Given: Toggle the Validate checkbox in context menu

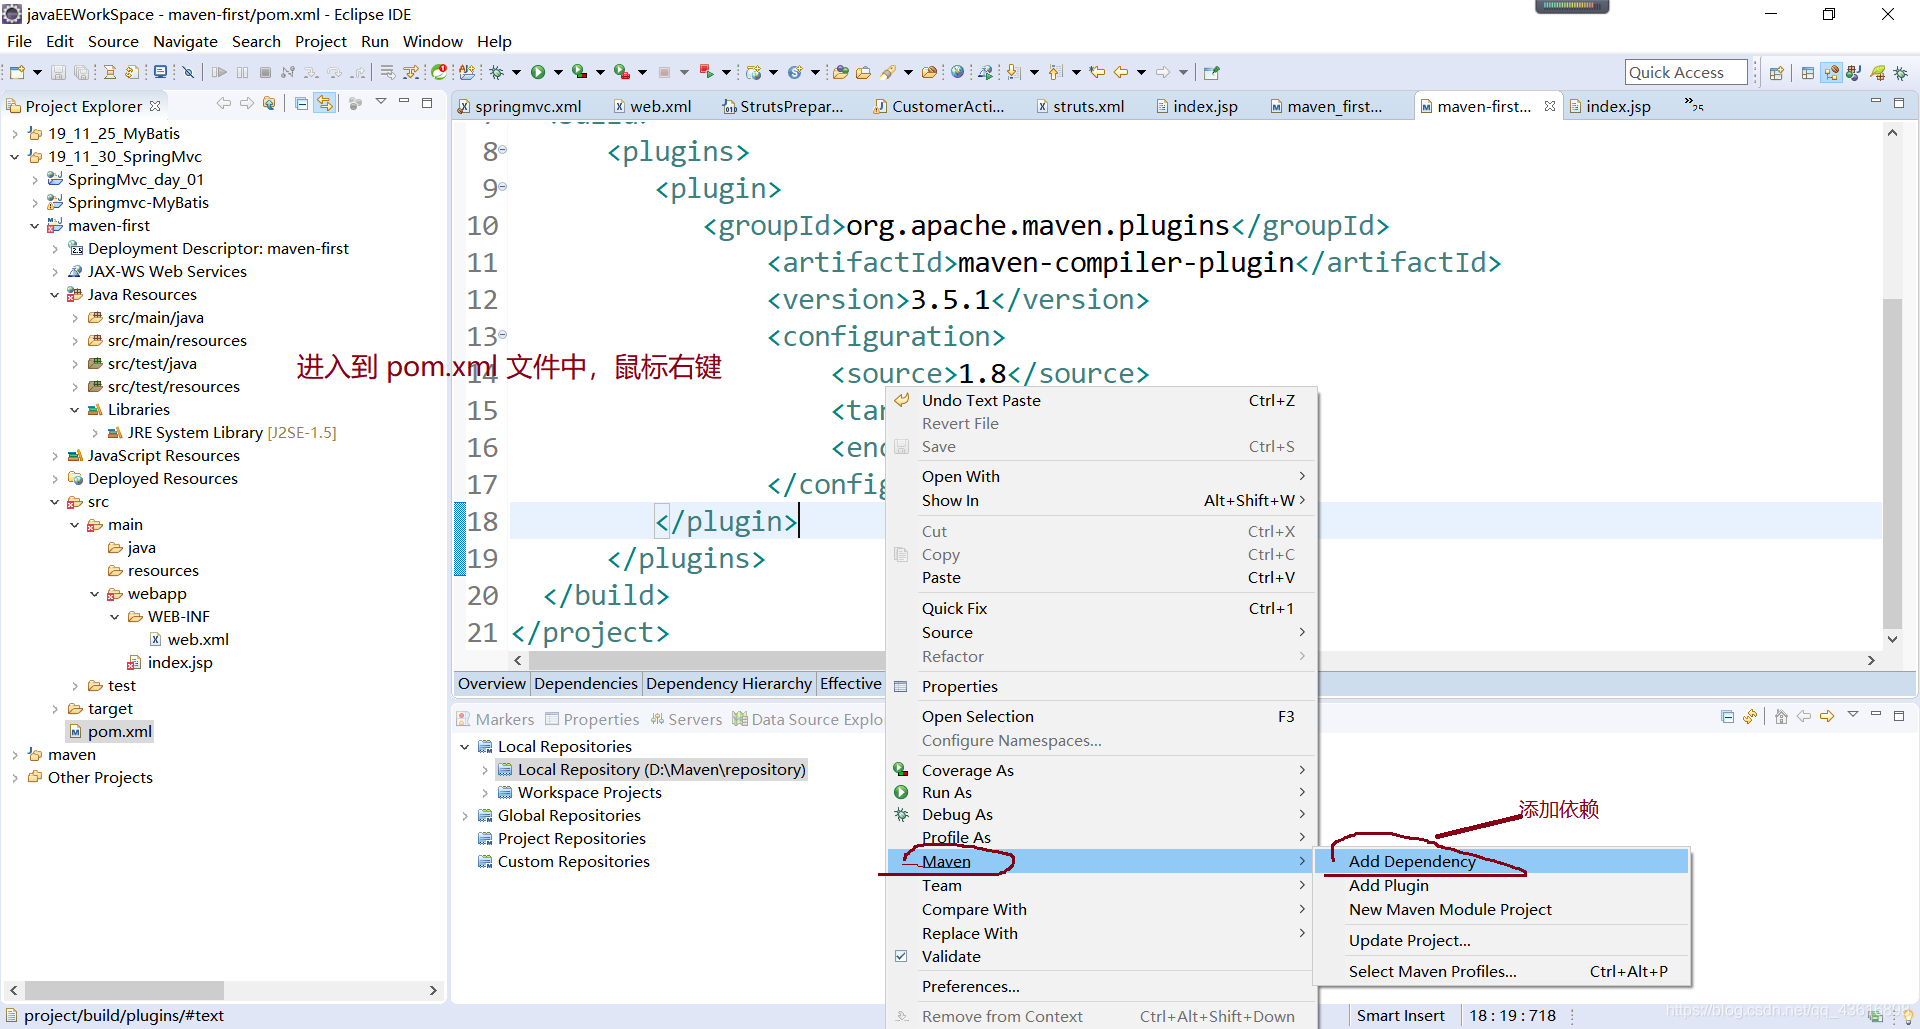Looking at the screenshot, I should pos(901,957).
